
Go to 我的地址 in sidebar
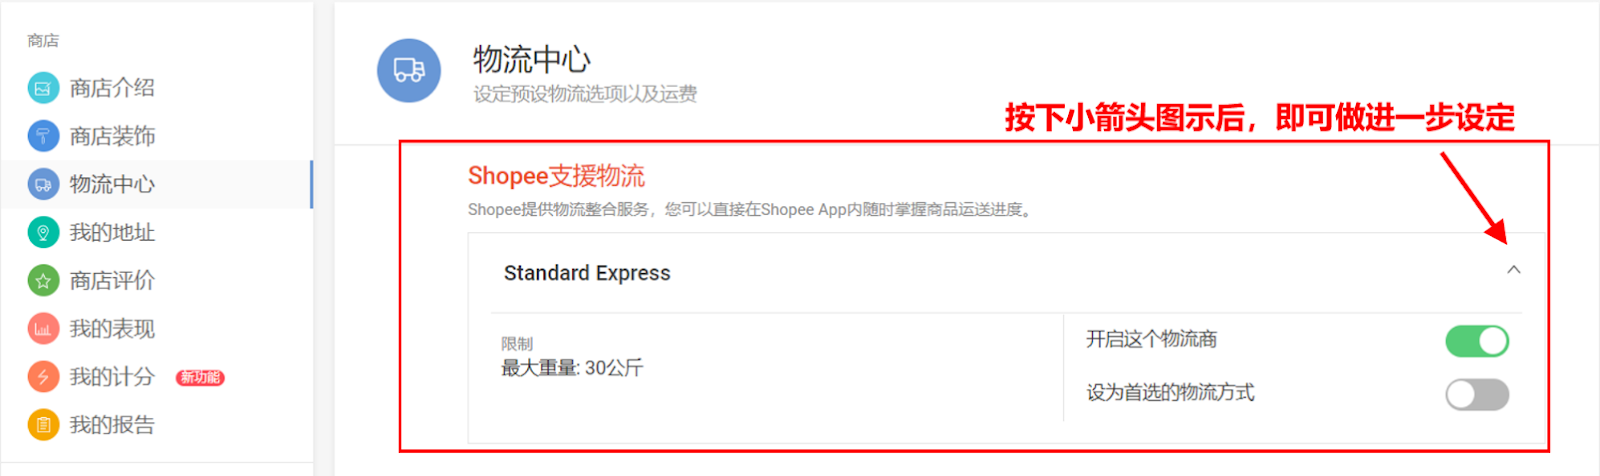(x=112, y=232)
